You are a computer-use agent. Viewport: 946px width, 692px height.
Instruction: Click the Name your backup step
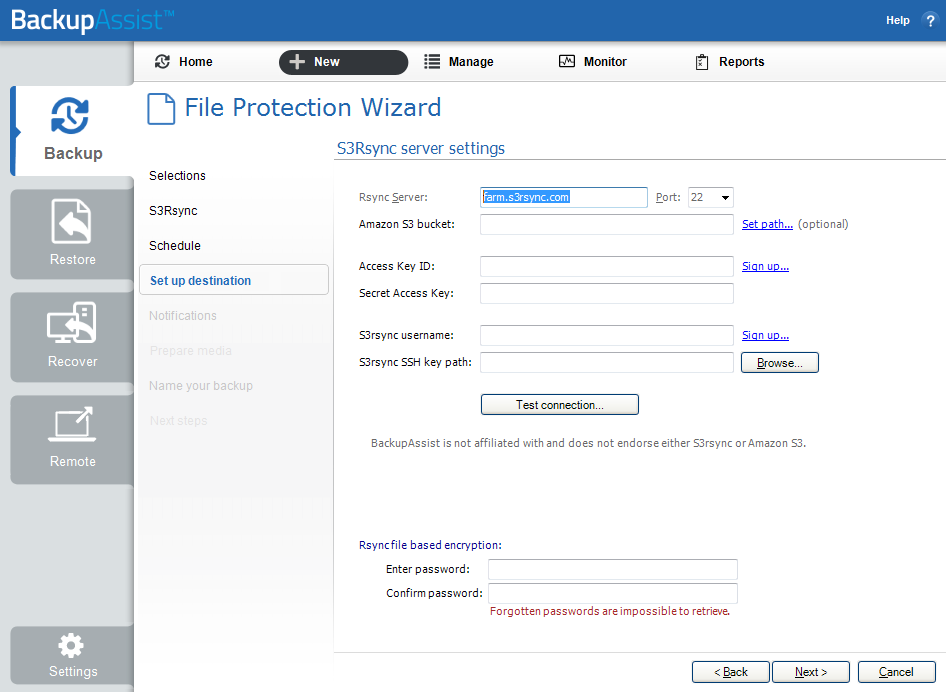[x=201, y=386]
